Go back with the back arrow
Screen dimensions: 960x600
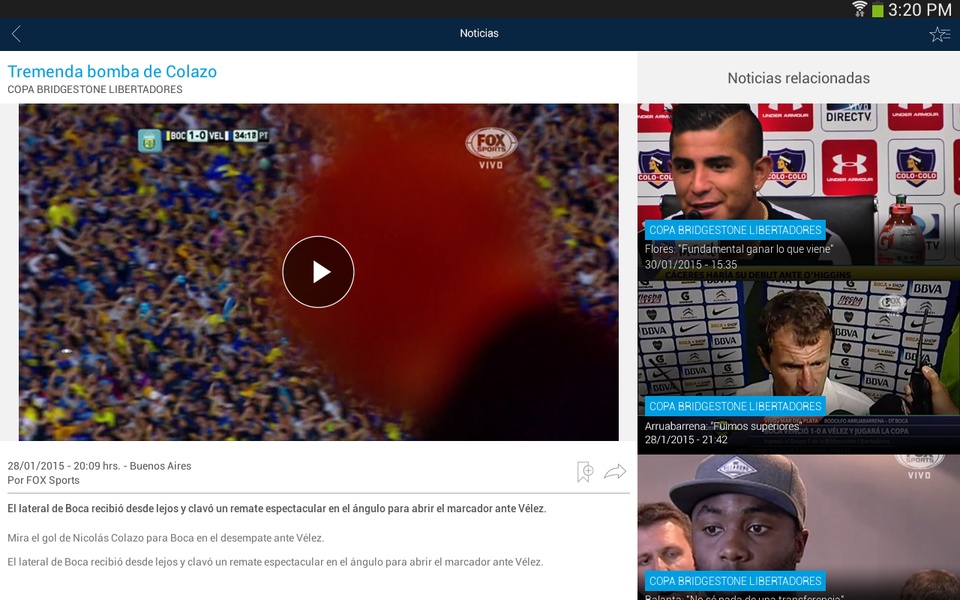tap(17, 34)
